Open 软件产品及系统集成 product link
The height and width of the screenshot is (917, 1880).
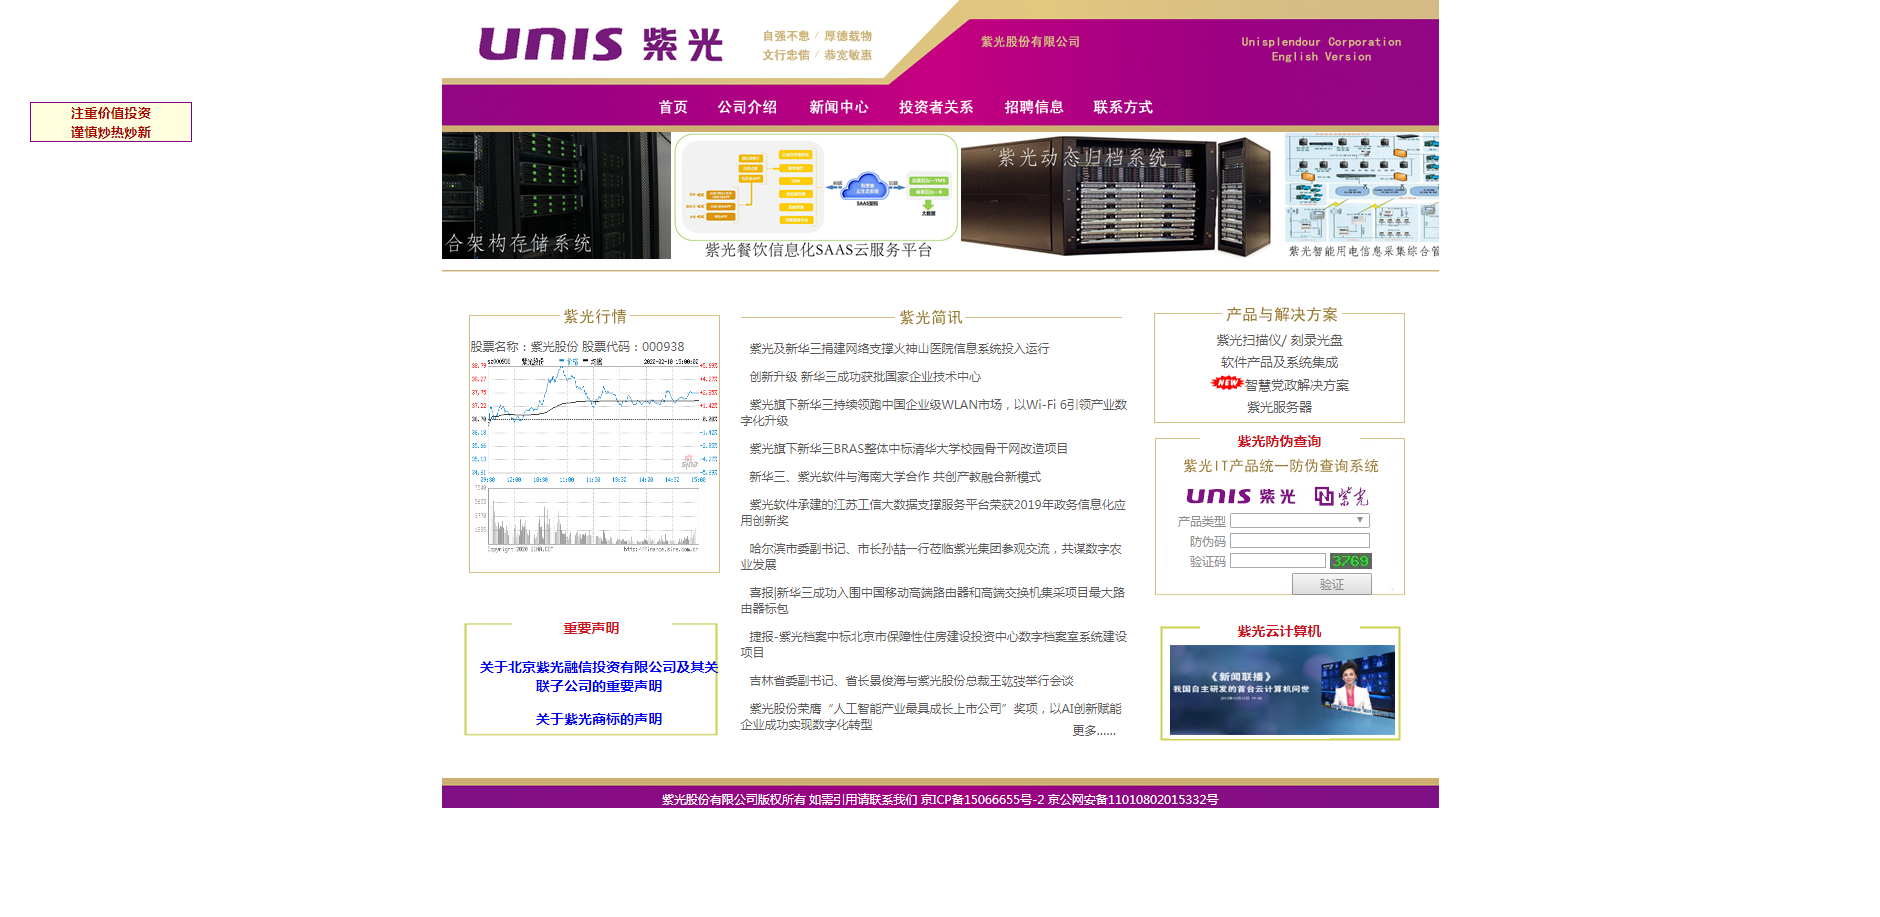(x=1279, y=363)
